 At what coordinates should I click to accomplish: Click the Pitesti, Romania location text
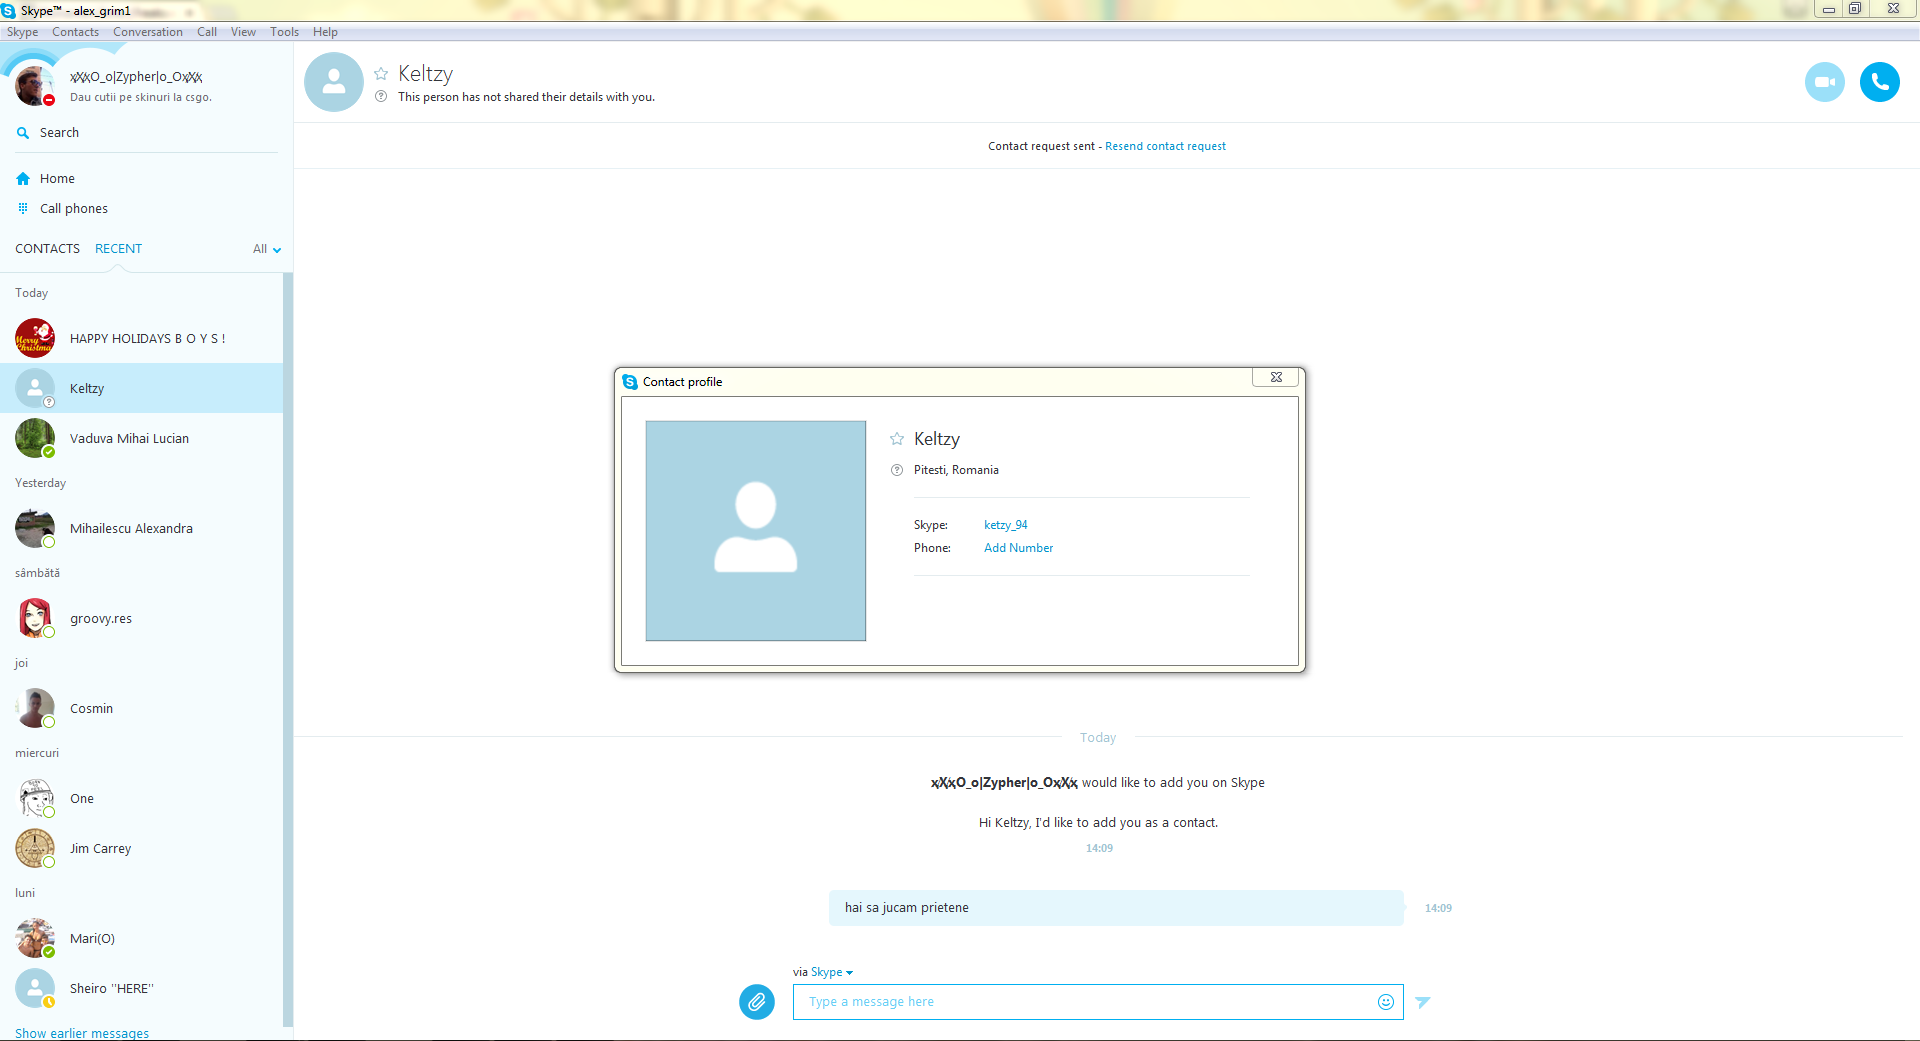(x=956, y=470)
